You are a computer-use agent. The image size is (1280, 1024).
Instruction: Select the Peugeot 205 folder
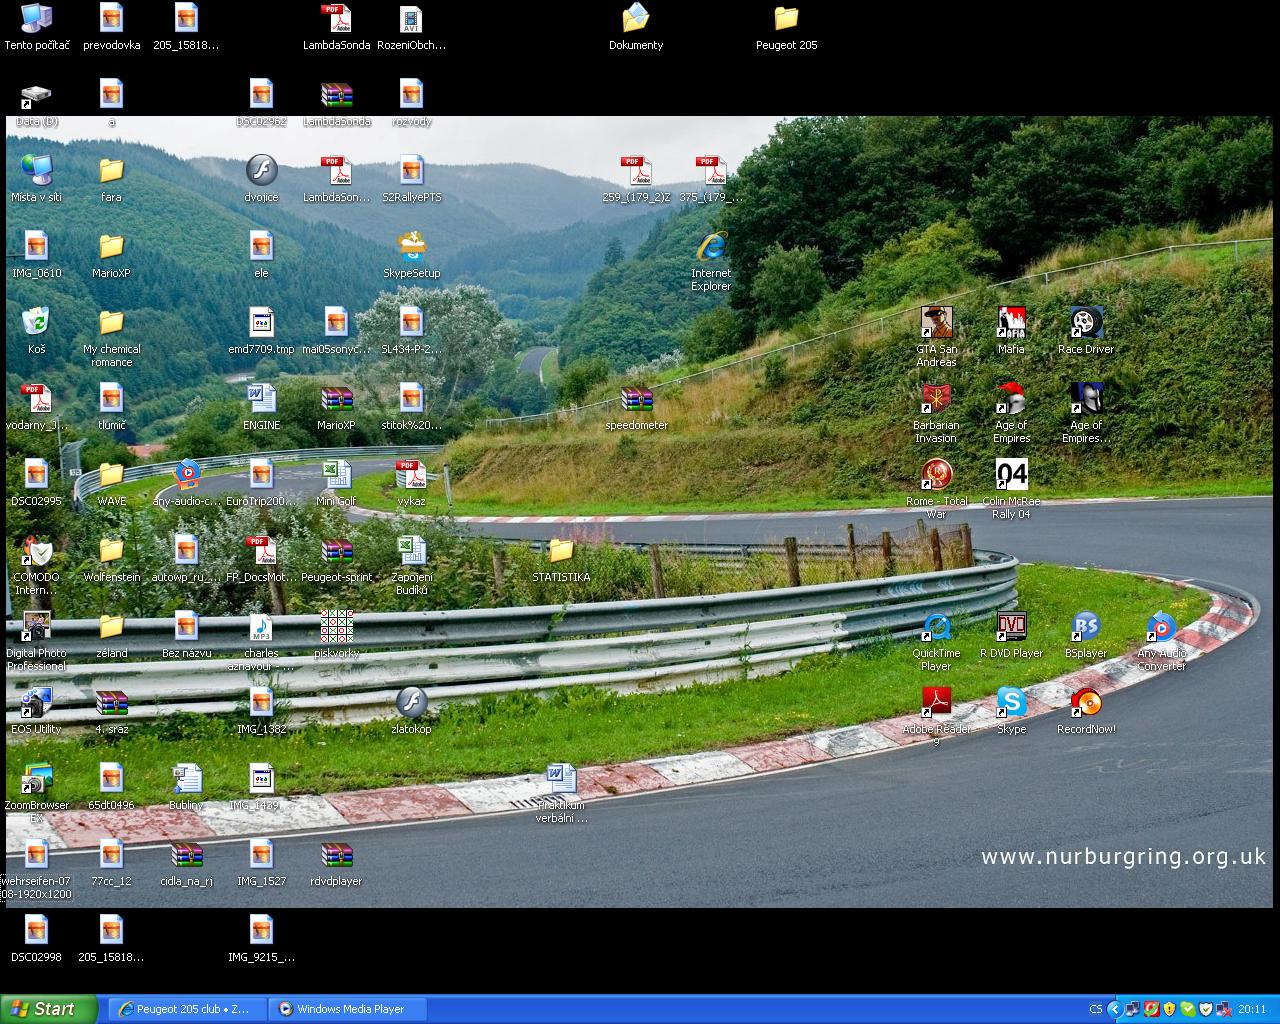point(786,20)
